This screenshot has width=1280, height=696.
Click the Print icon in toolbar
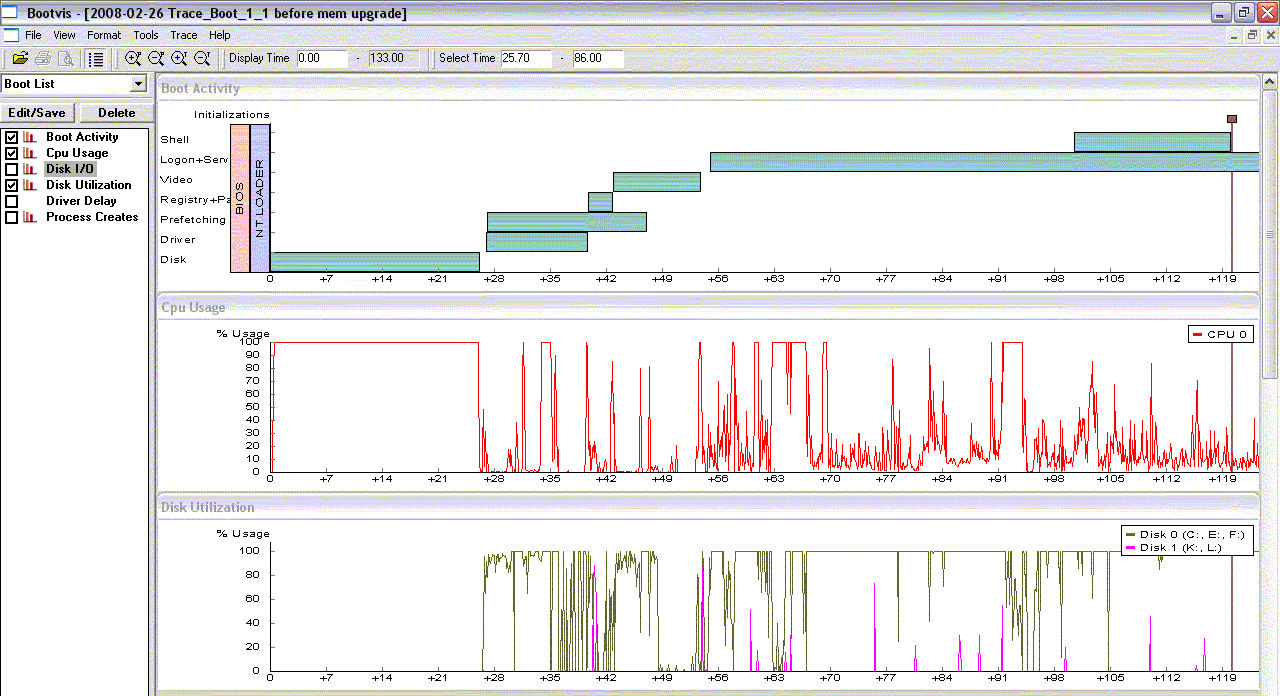coord(43,58)
